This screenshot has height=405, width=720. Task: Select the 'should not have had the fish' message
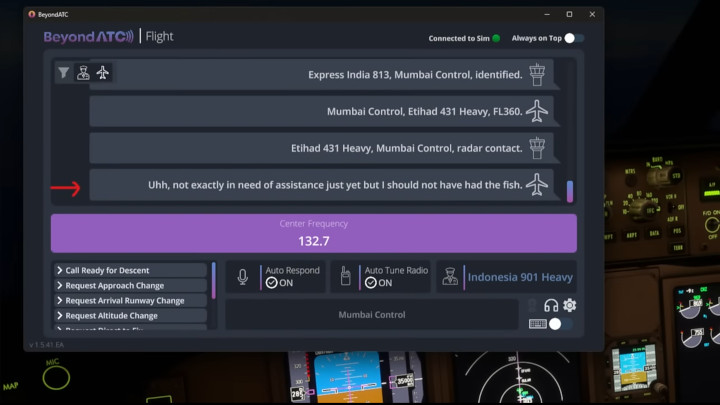coord(321,185)
